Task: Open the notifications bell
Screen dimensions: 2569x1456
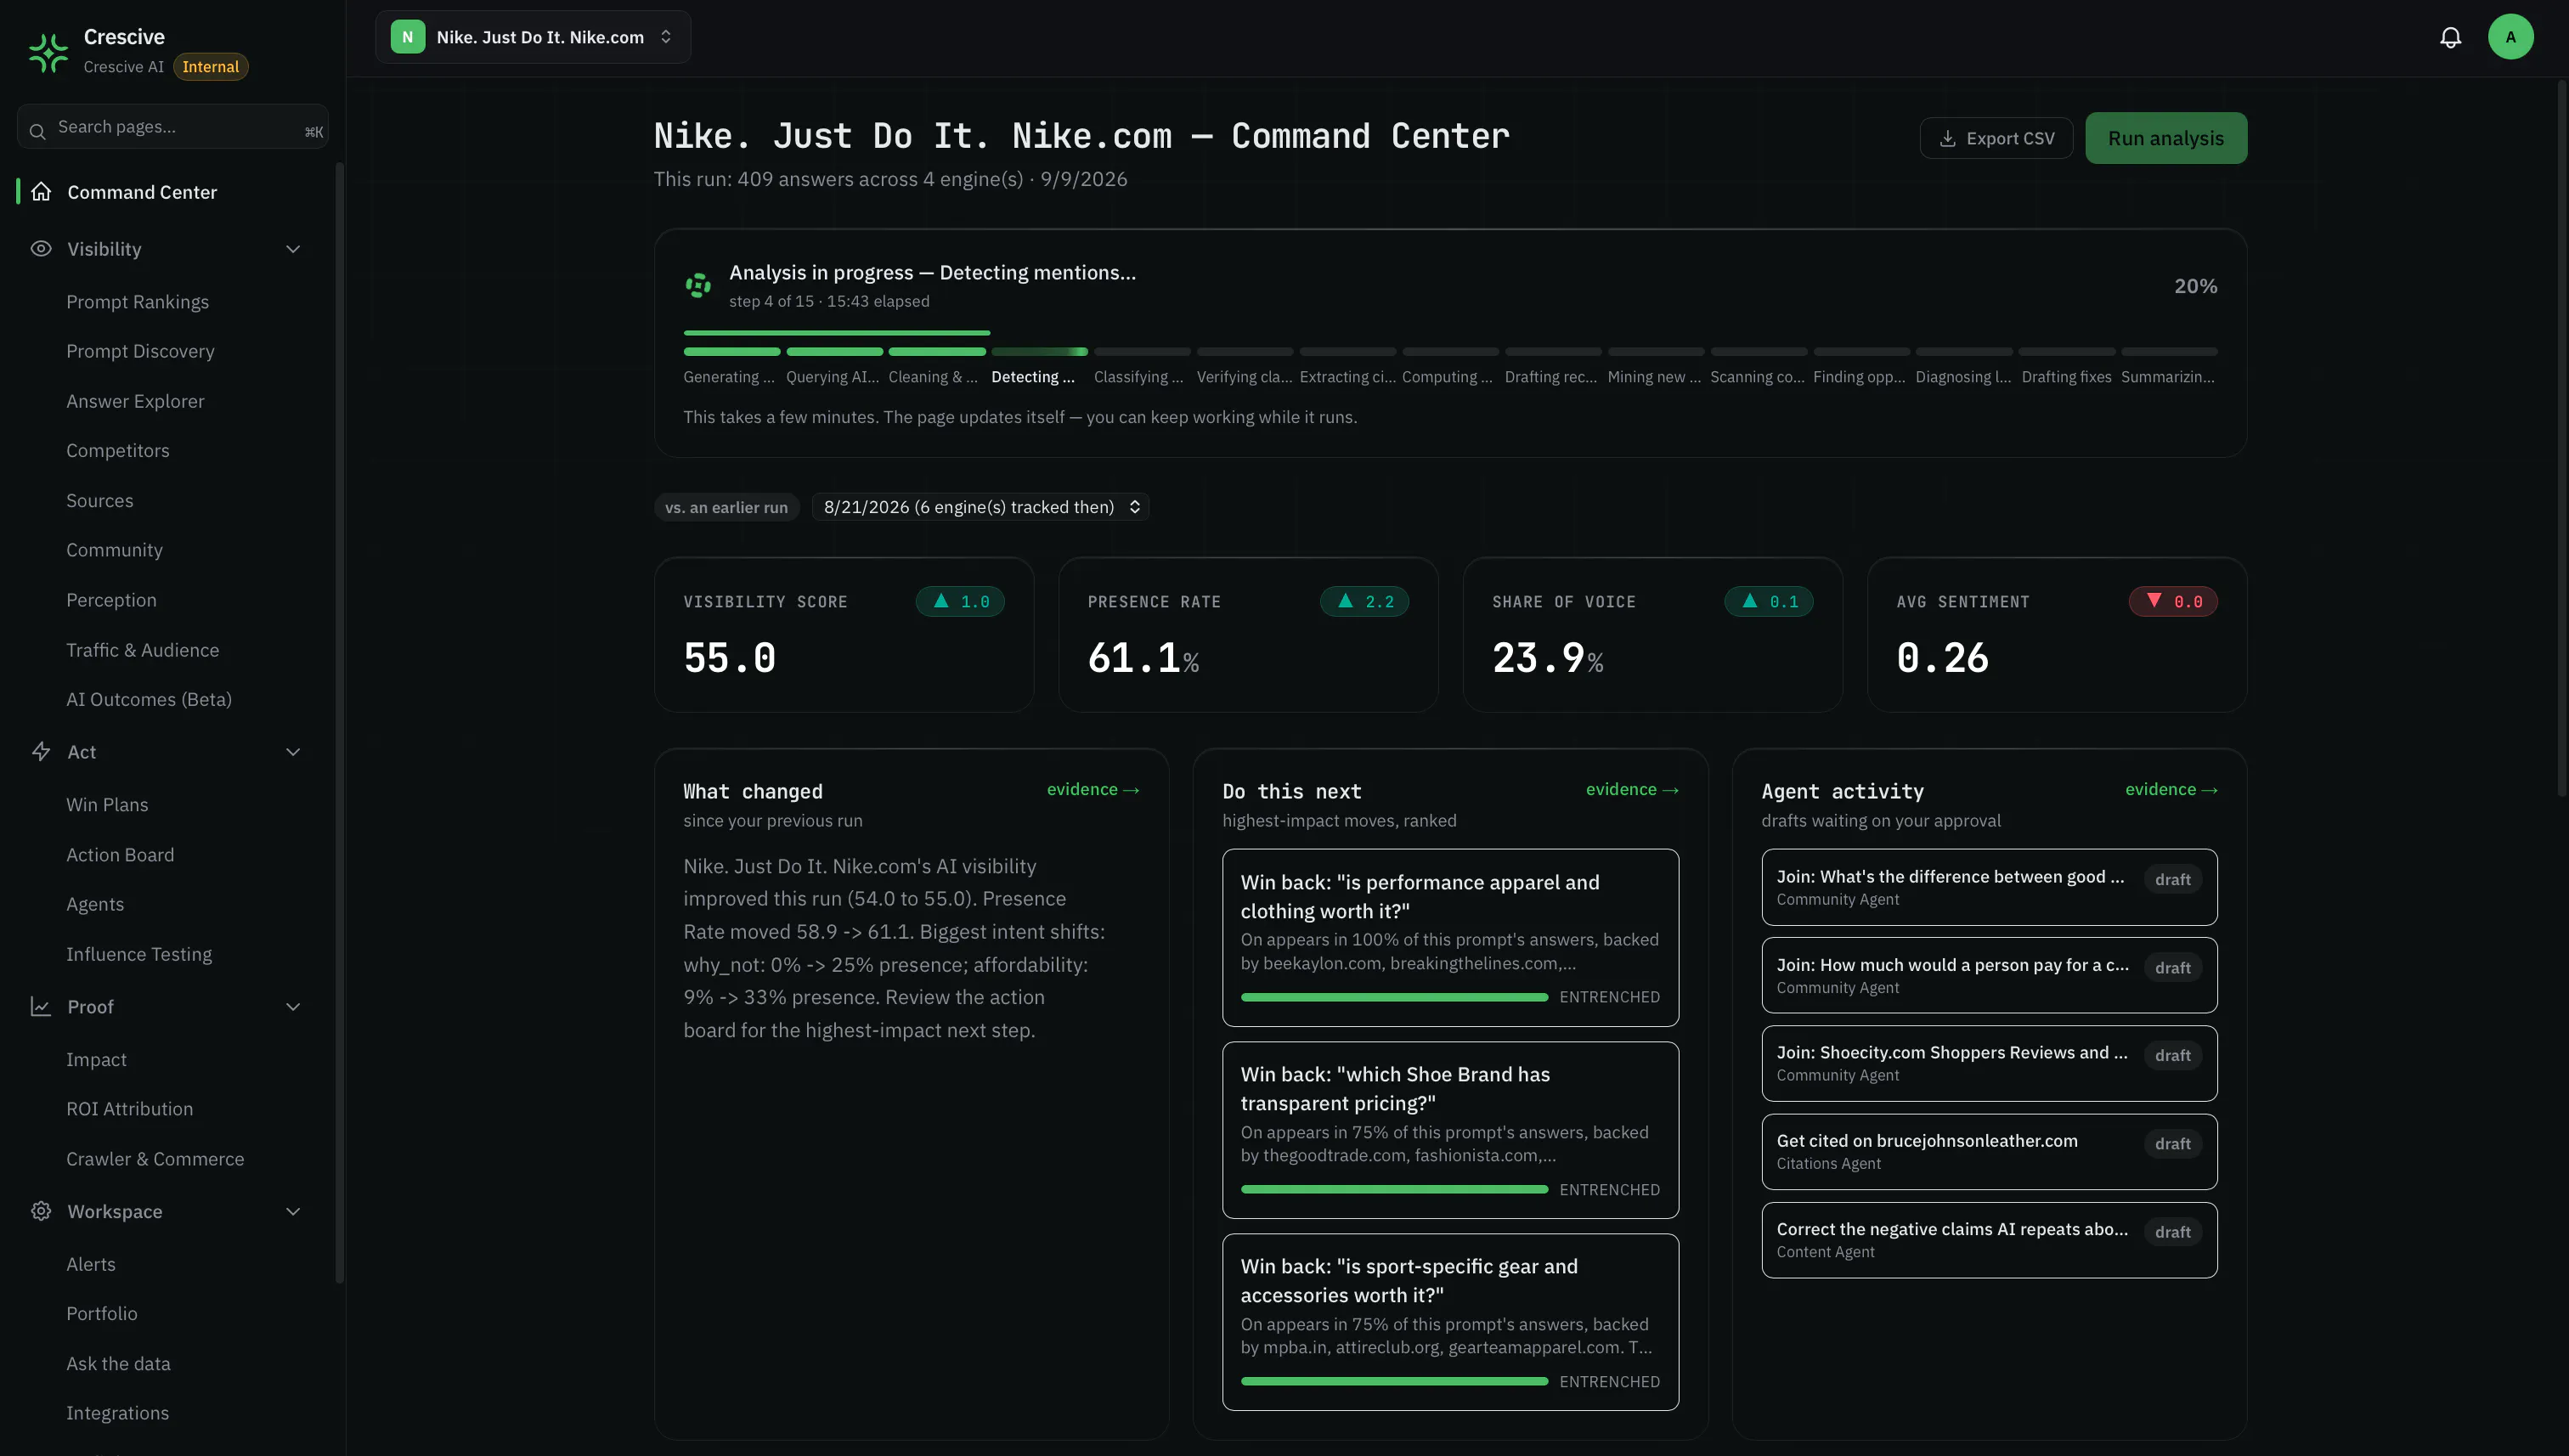Action: click(2450, 37)
